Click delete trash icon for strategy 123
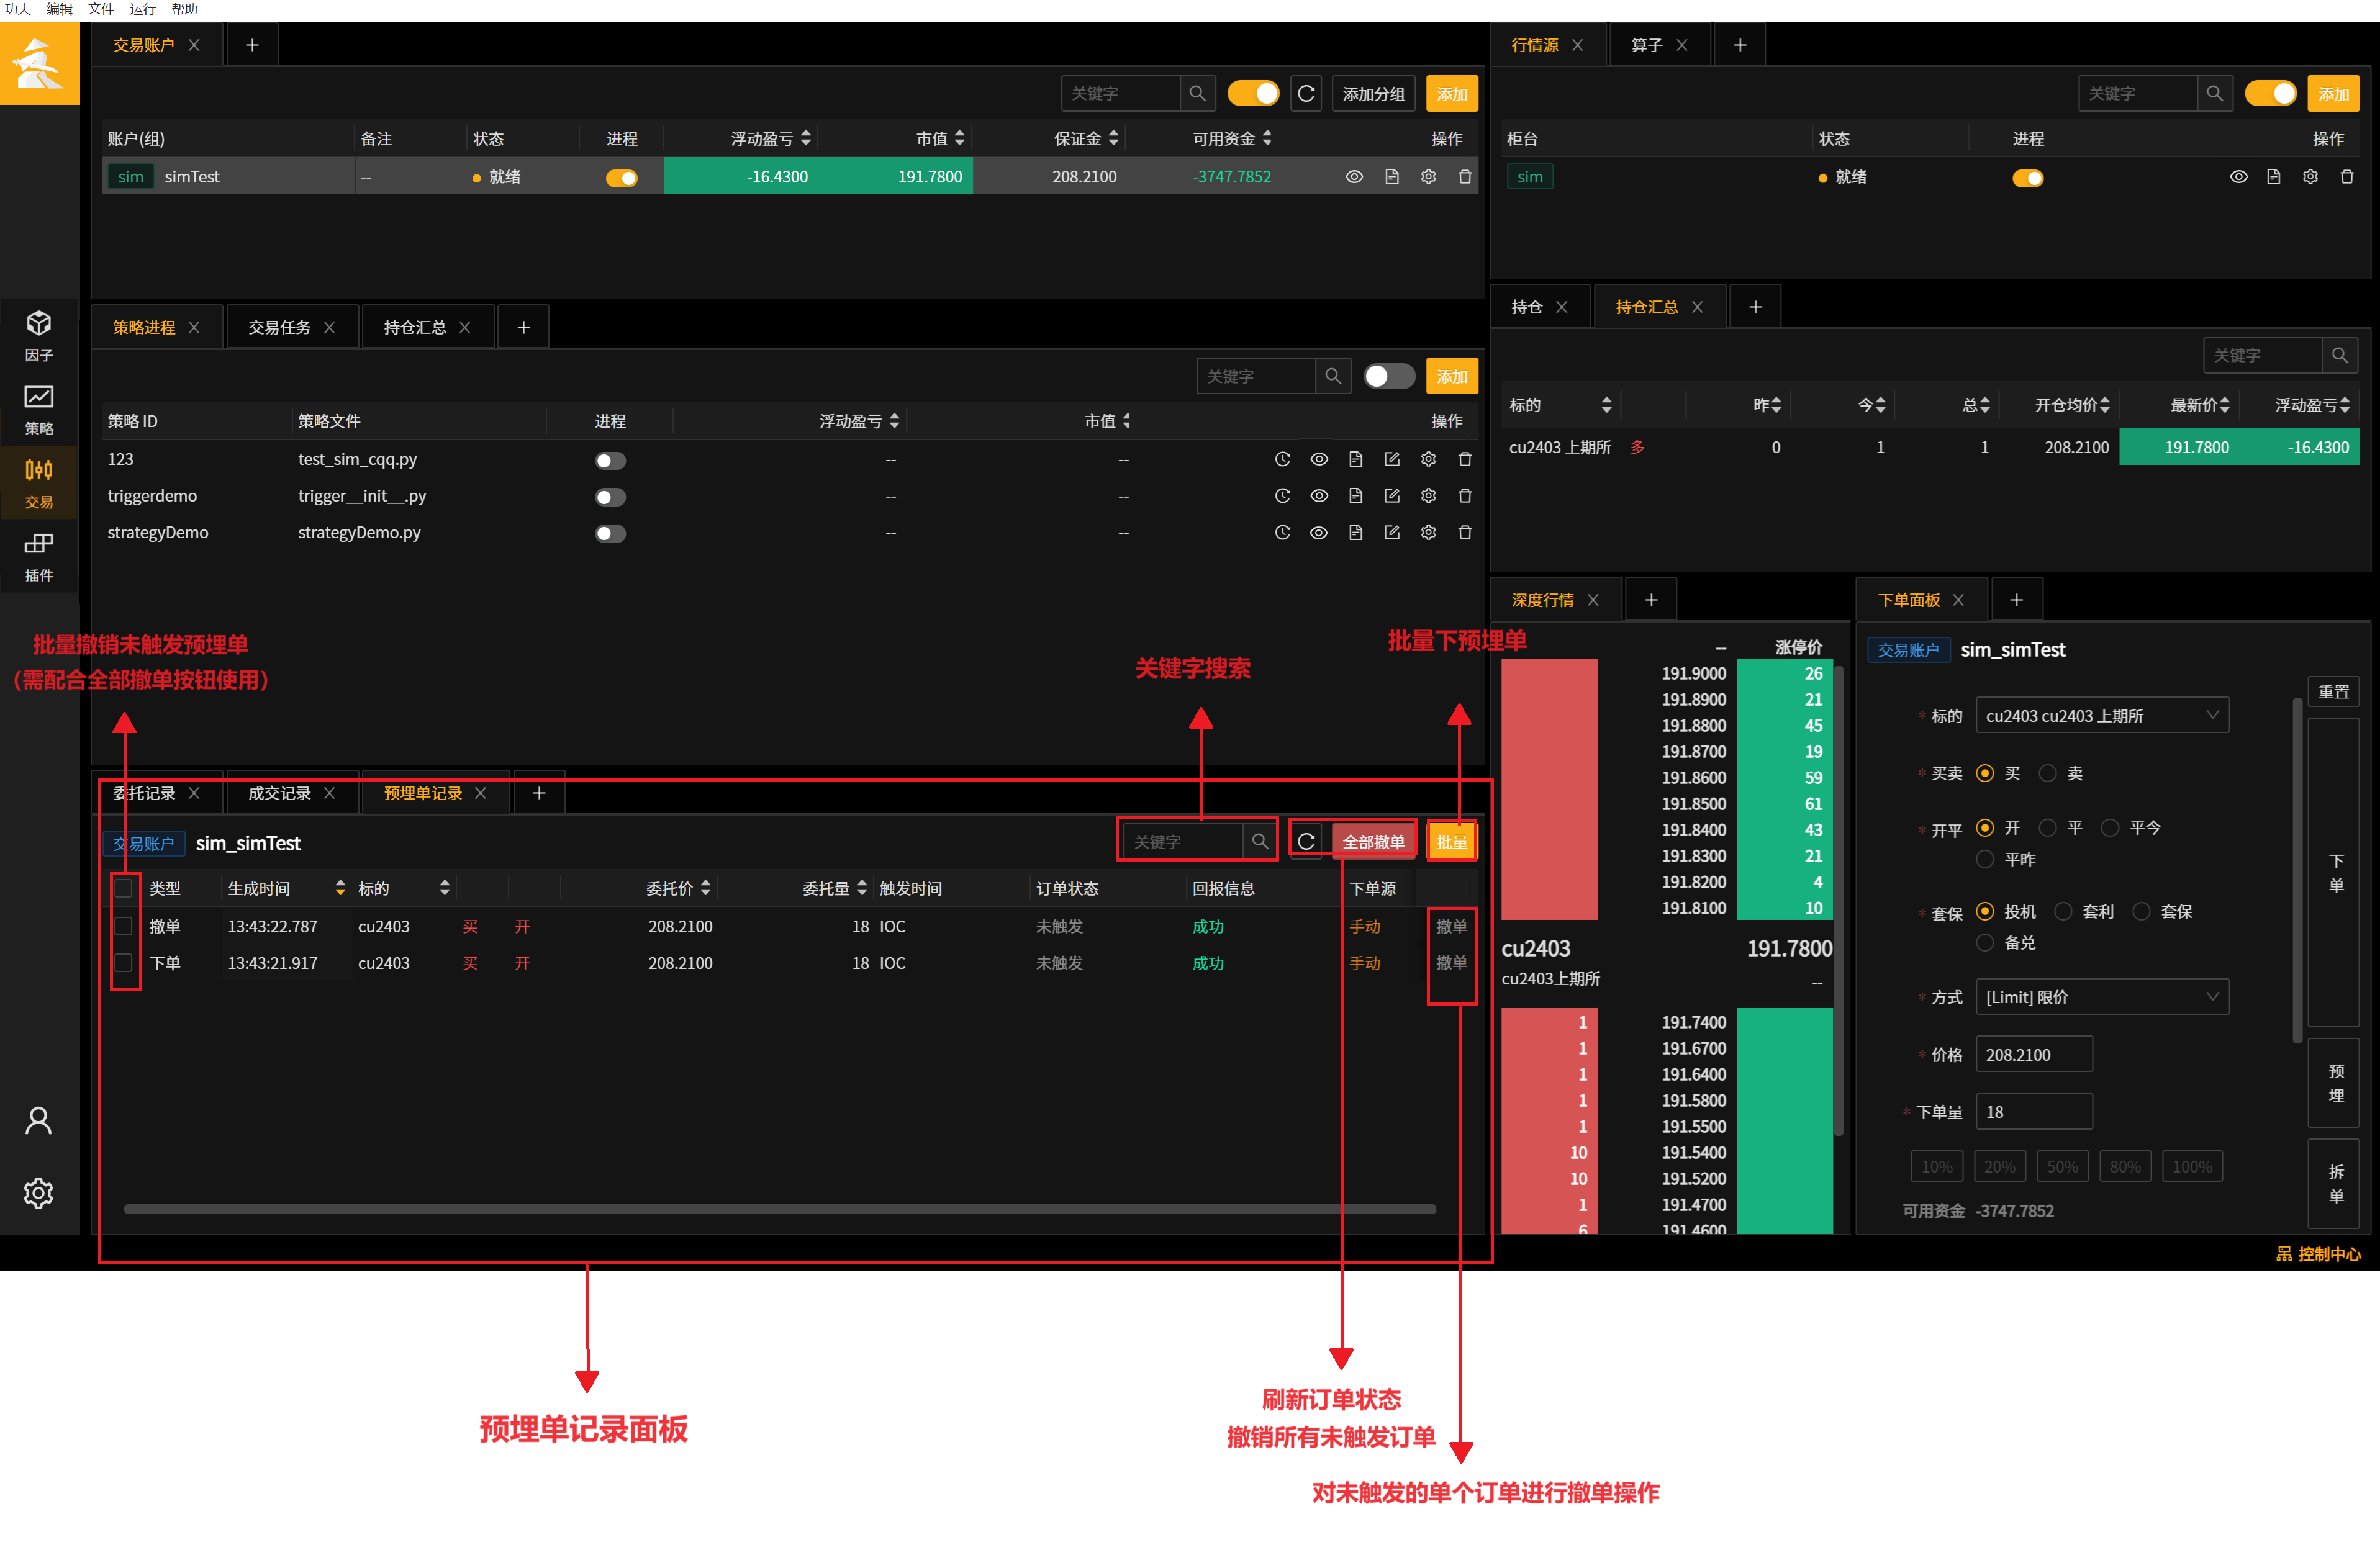This screenshot has height=1545, width=2380. click(x=1465, y=459)
